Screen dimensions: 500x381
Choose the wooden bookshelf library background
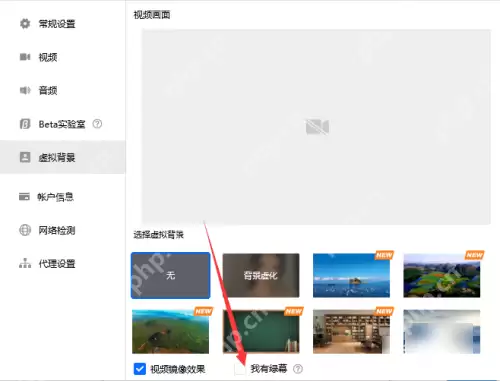coord(351,332)
